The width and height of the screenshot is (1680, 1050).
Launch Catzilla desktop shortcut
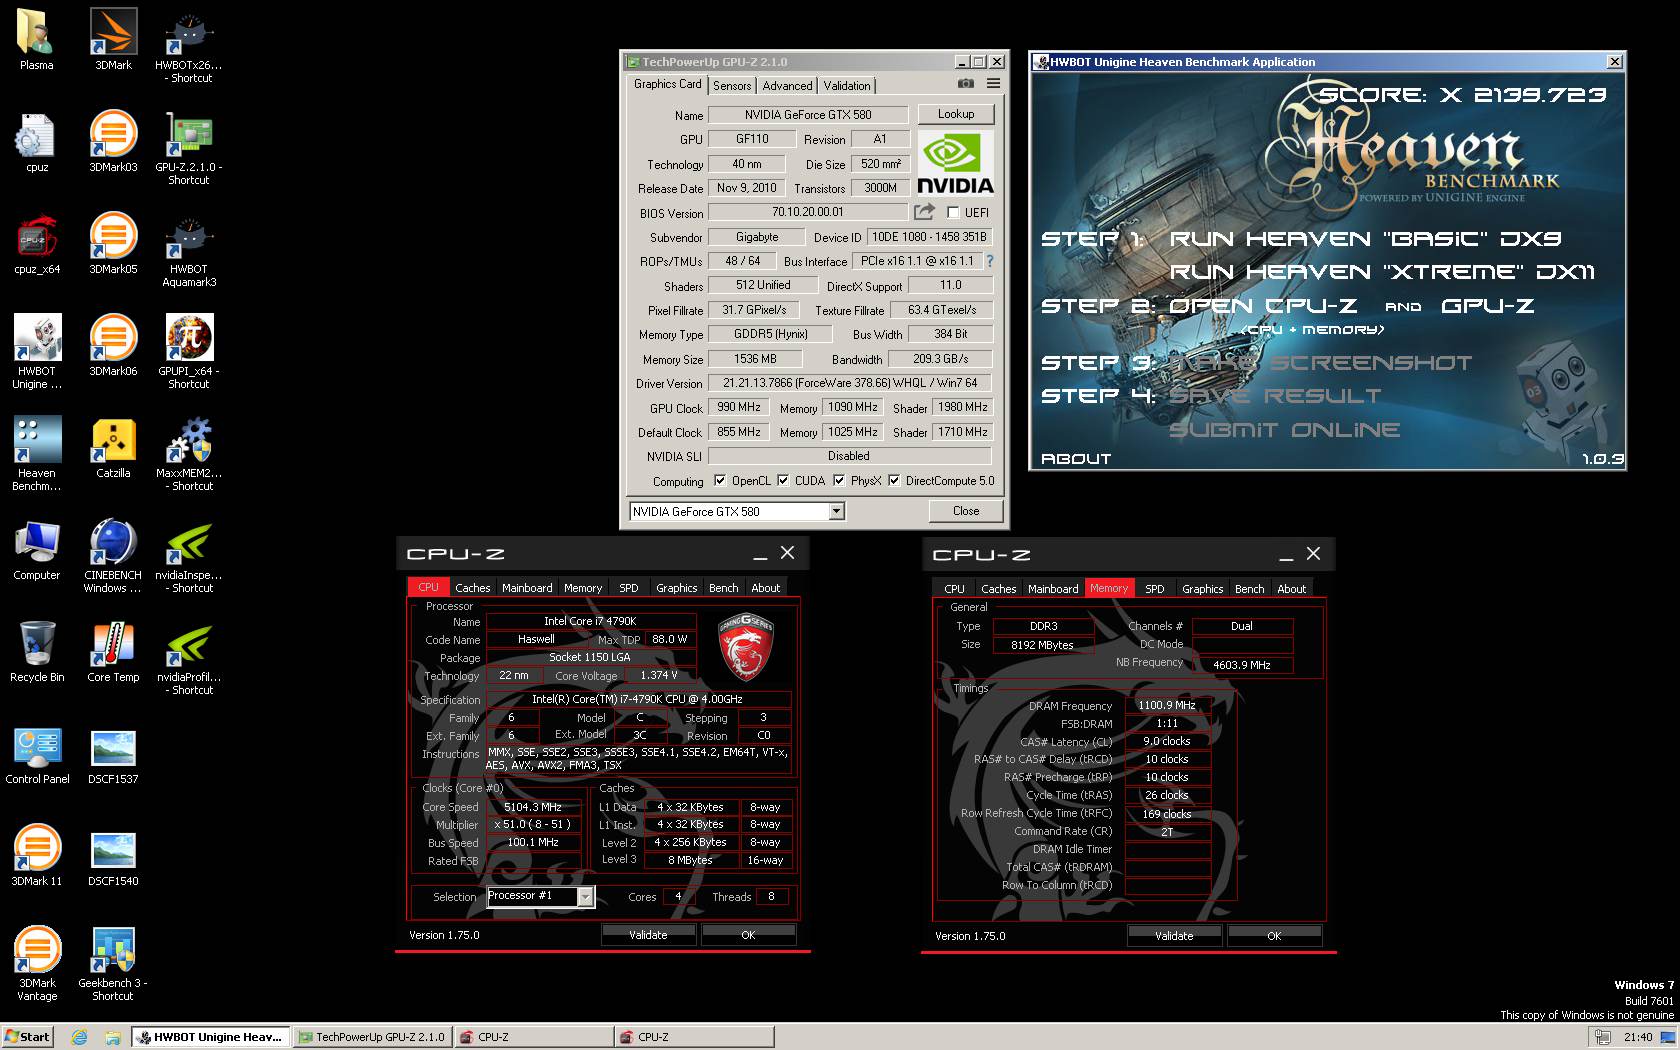113,449
